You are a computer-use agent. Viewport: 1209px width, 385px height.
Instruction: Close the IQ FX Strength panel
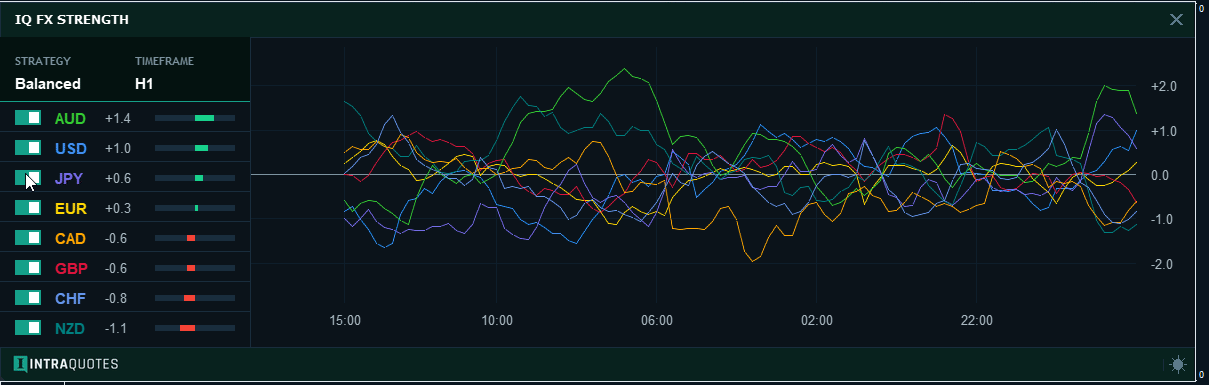(1176, 20)
